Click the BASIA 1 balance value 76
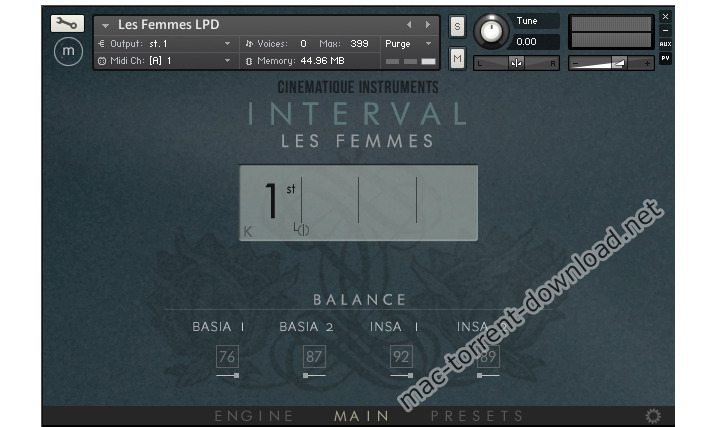The image size is (716, 427). pos(227,357)
